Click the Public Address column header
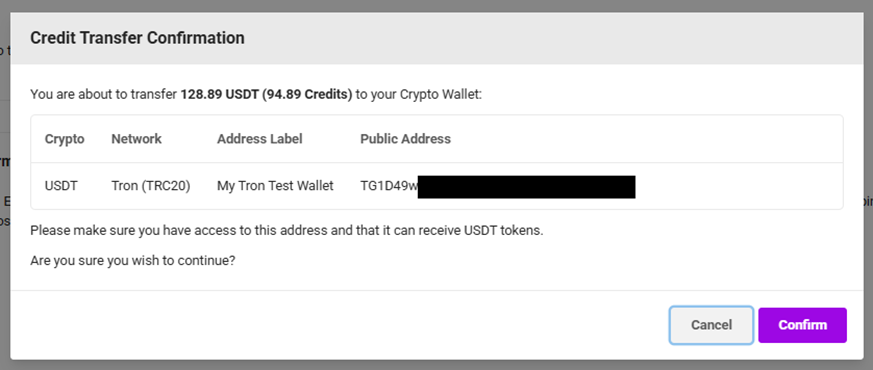873x370 pixels. (x=405, y=139)
